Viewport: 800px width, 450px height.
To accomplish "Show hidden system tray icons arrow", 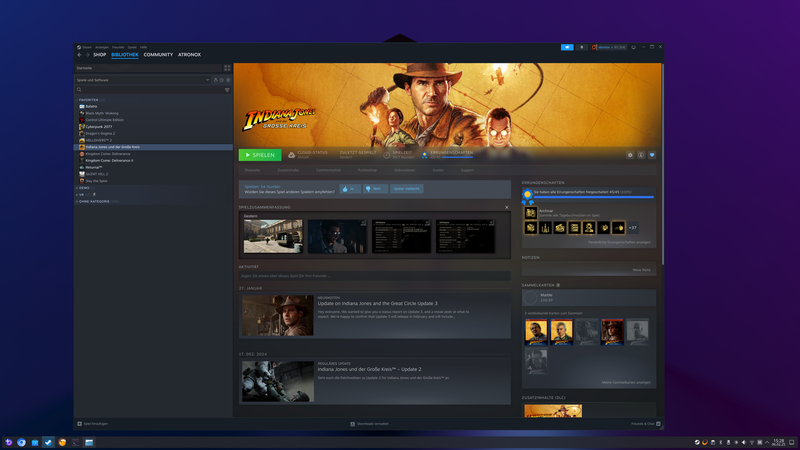I will tap(767, 442).
